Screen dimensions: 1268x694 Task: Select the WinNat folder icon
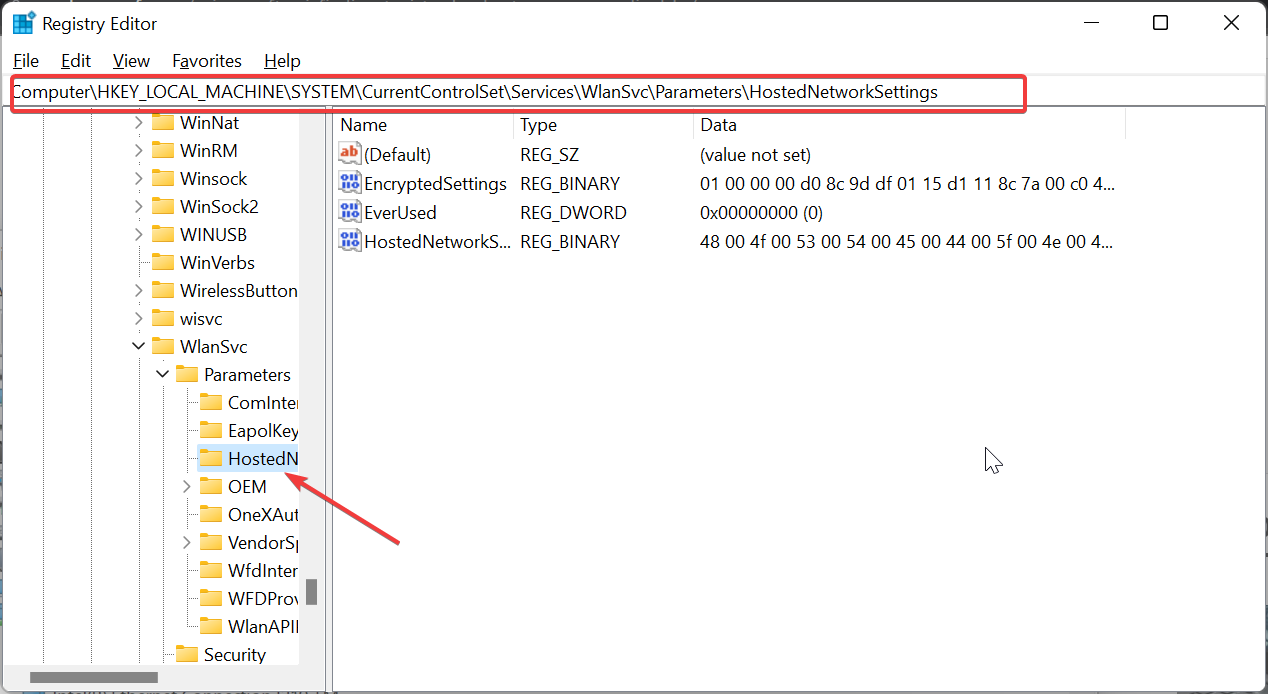pos(163,123)
